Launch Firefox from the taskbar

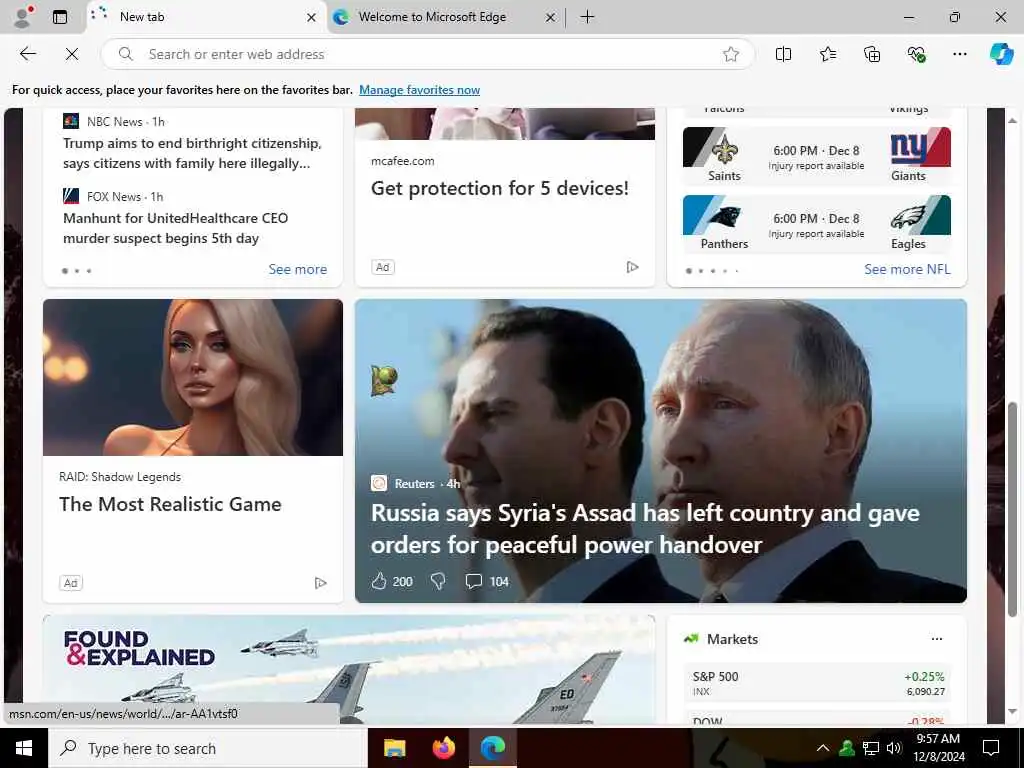click(443, 748)
